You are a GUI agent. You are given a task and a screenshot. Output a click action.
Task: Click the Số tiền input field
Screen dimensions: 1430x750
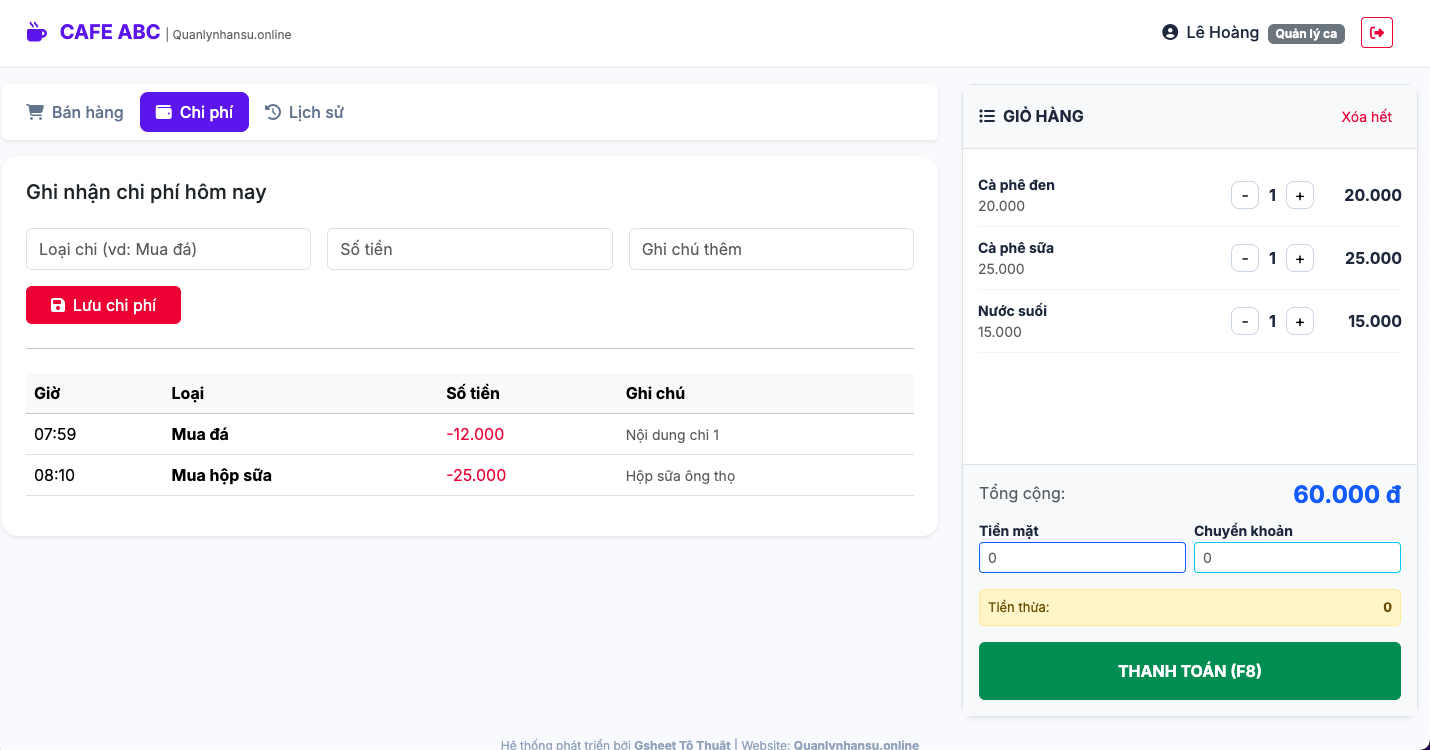click(x=469, y=249)
